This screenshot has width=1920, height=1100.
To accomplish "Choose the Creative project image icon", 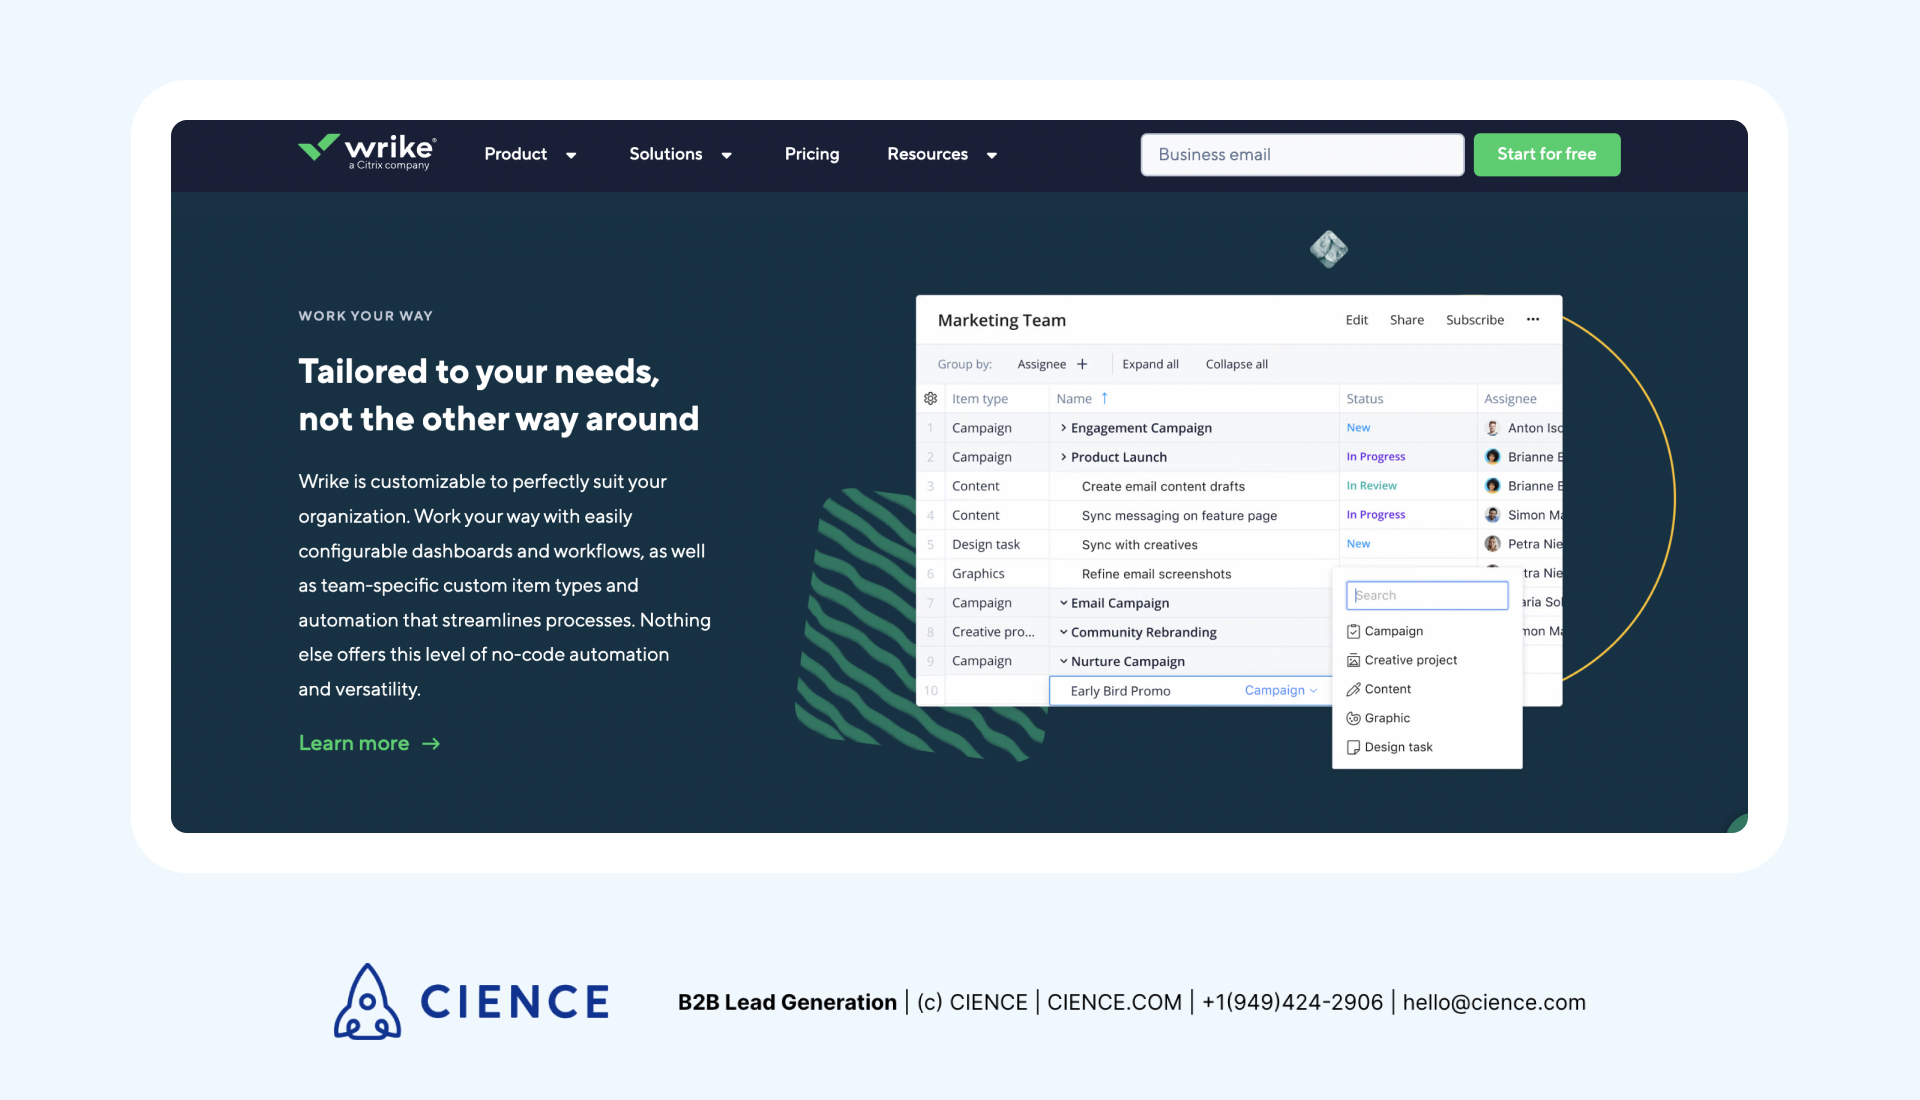I will point(1354,660).
